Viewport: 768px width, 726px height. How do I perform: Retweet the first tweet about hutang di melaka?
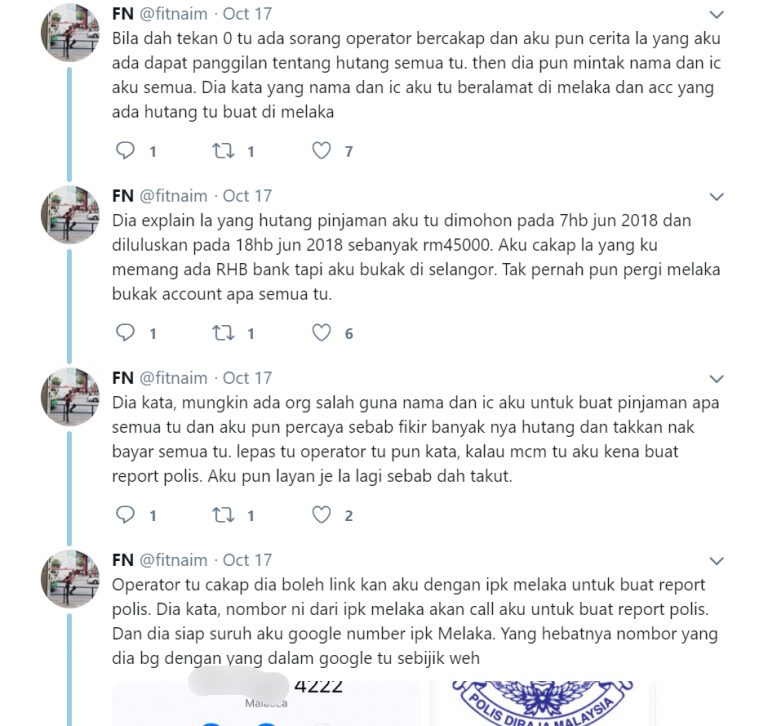[x=223, y=150]
